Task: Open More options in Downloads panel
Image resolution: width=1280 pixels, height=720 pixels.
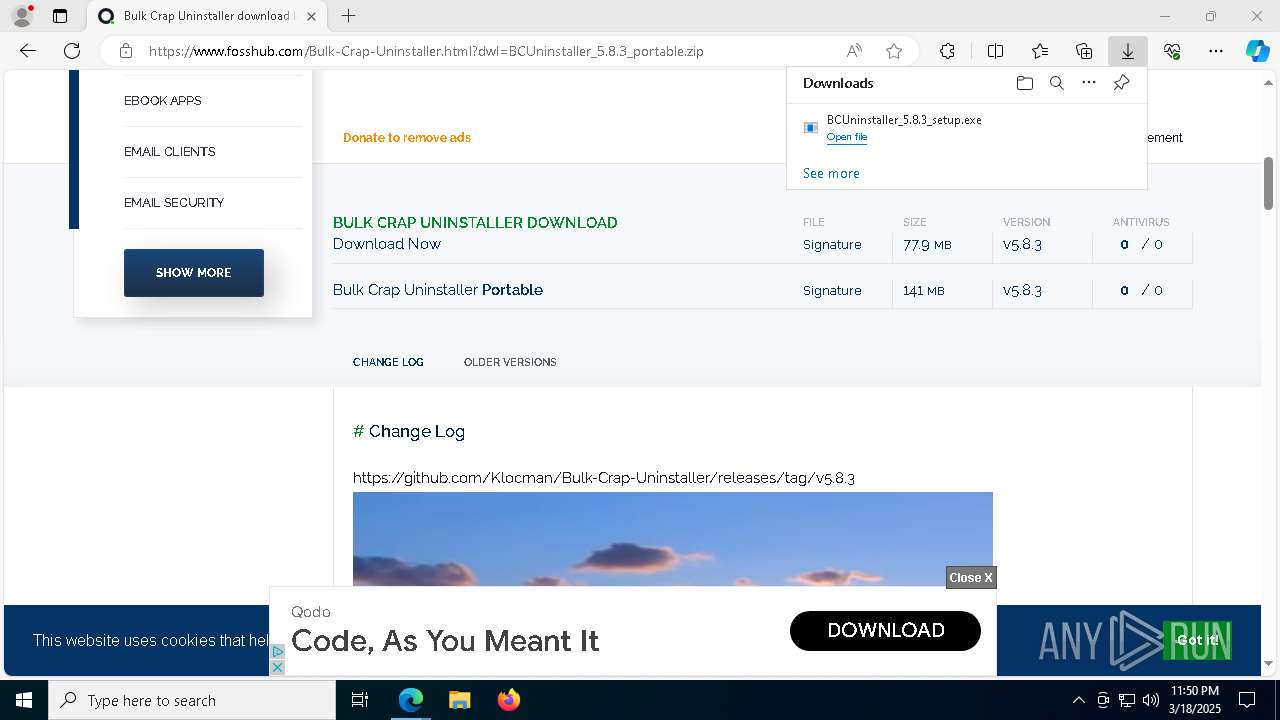Action: pyautogui.click(x=1089, y=83)
